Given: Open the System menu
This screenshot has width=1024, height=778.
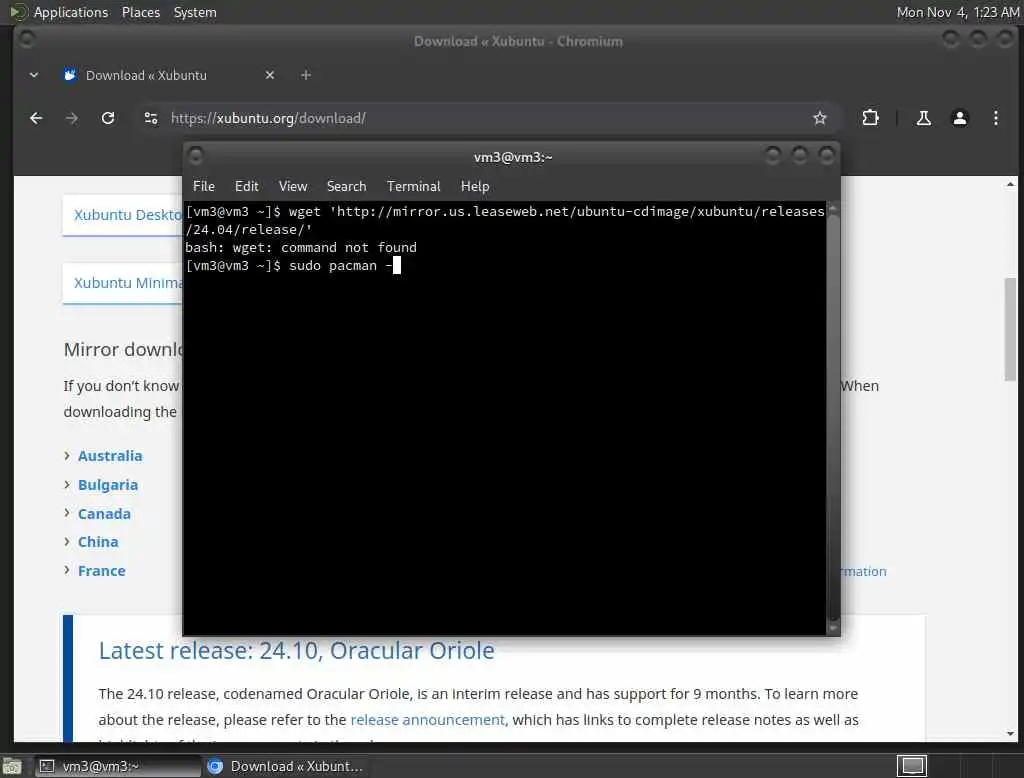Looking at the screenshot, I should click(195, 12).
